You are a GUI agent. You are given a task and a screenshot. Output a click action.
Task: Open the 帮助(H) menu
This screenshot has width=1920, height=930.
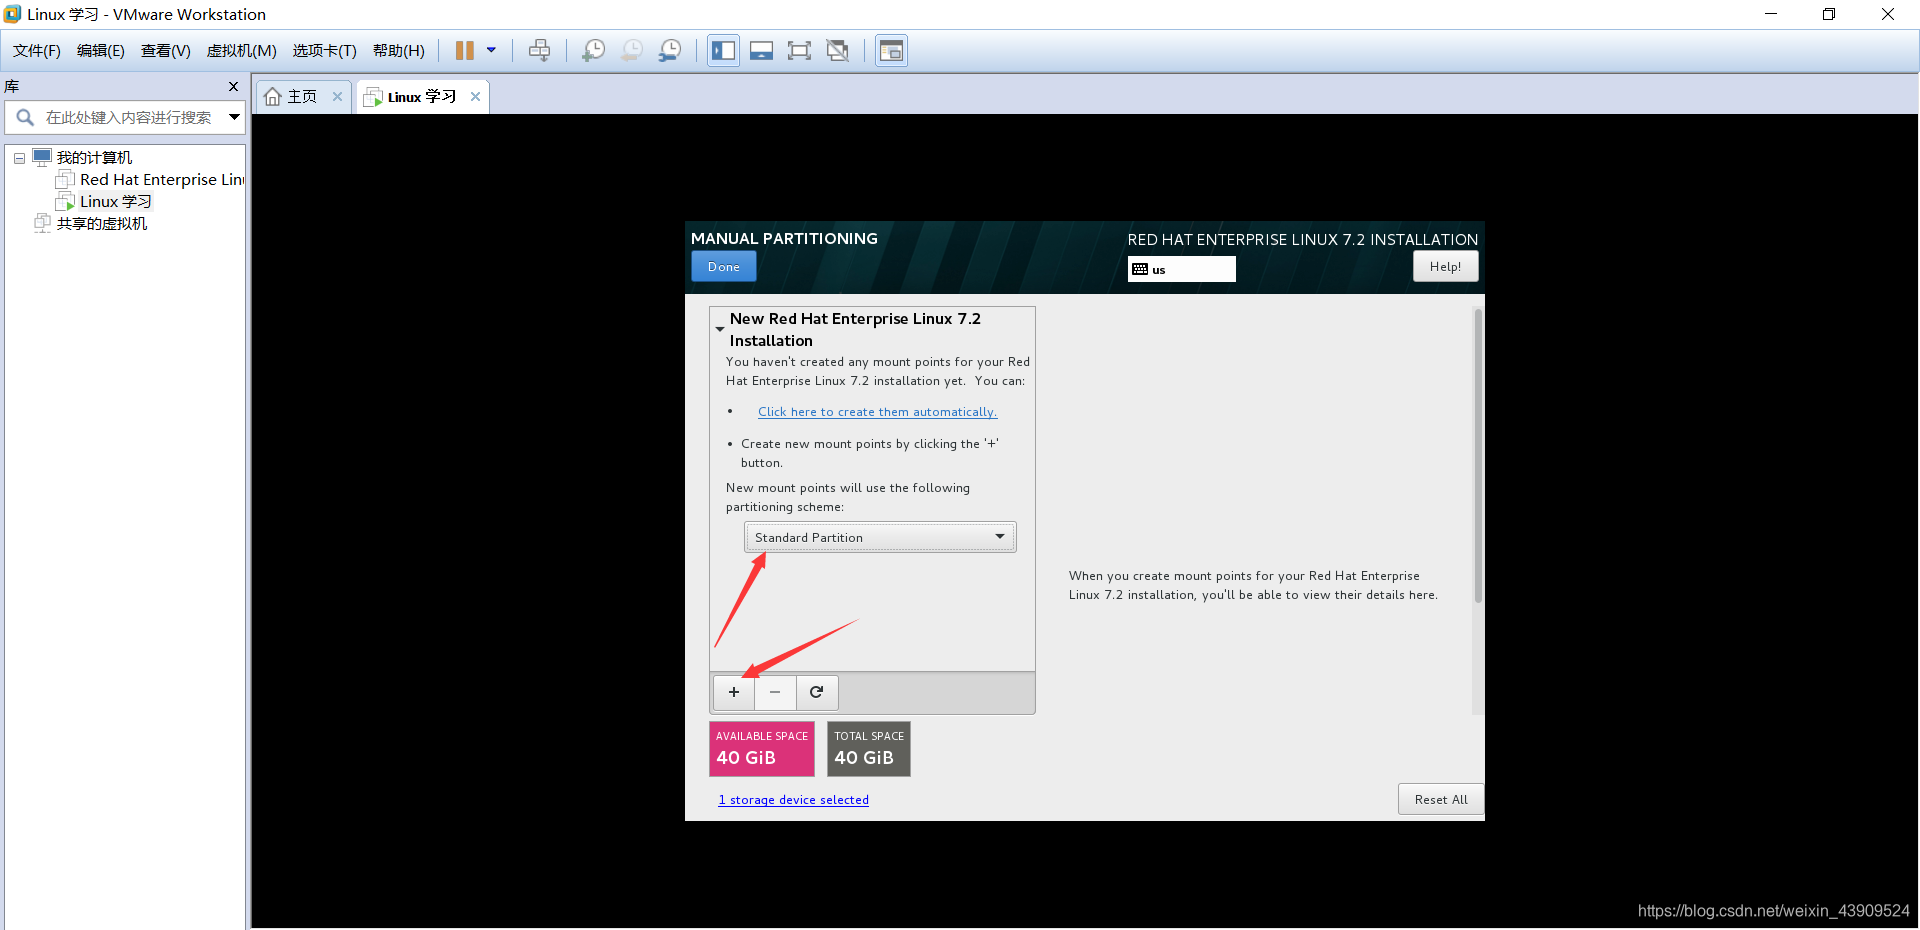coord(398,51)
